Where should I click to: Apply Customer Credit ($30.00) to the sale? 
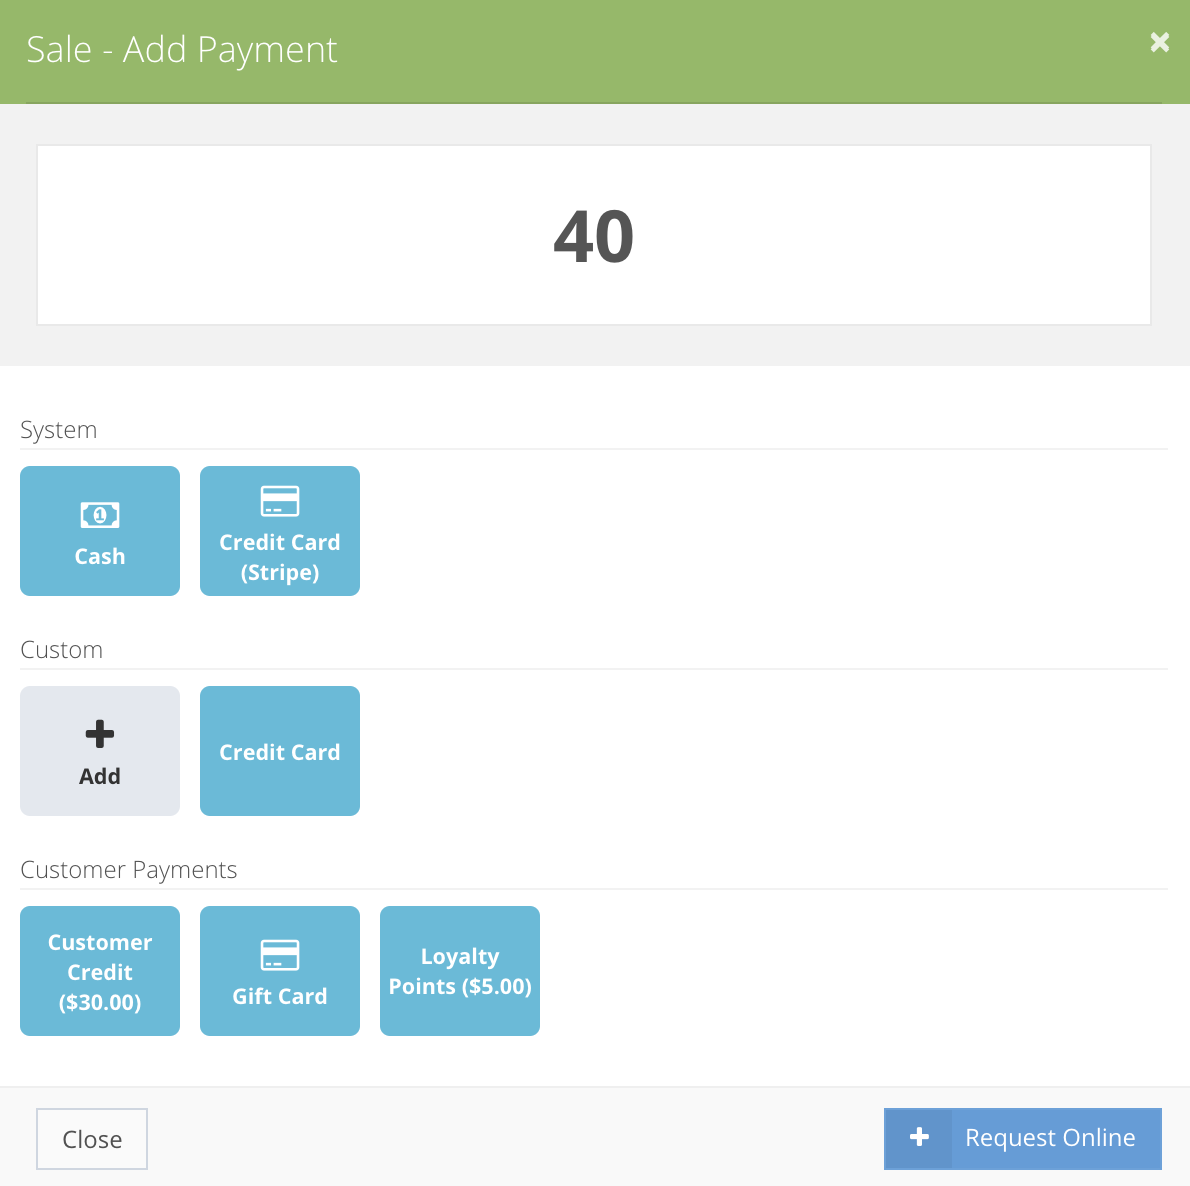[x=99, y=970]
